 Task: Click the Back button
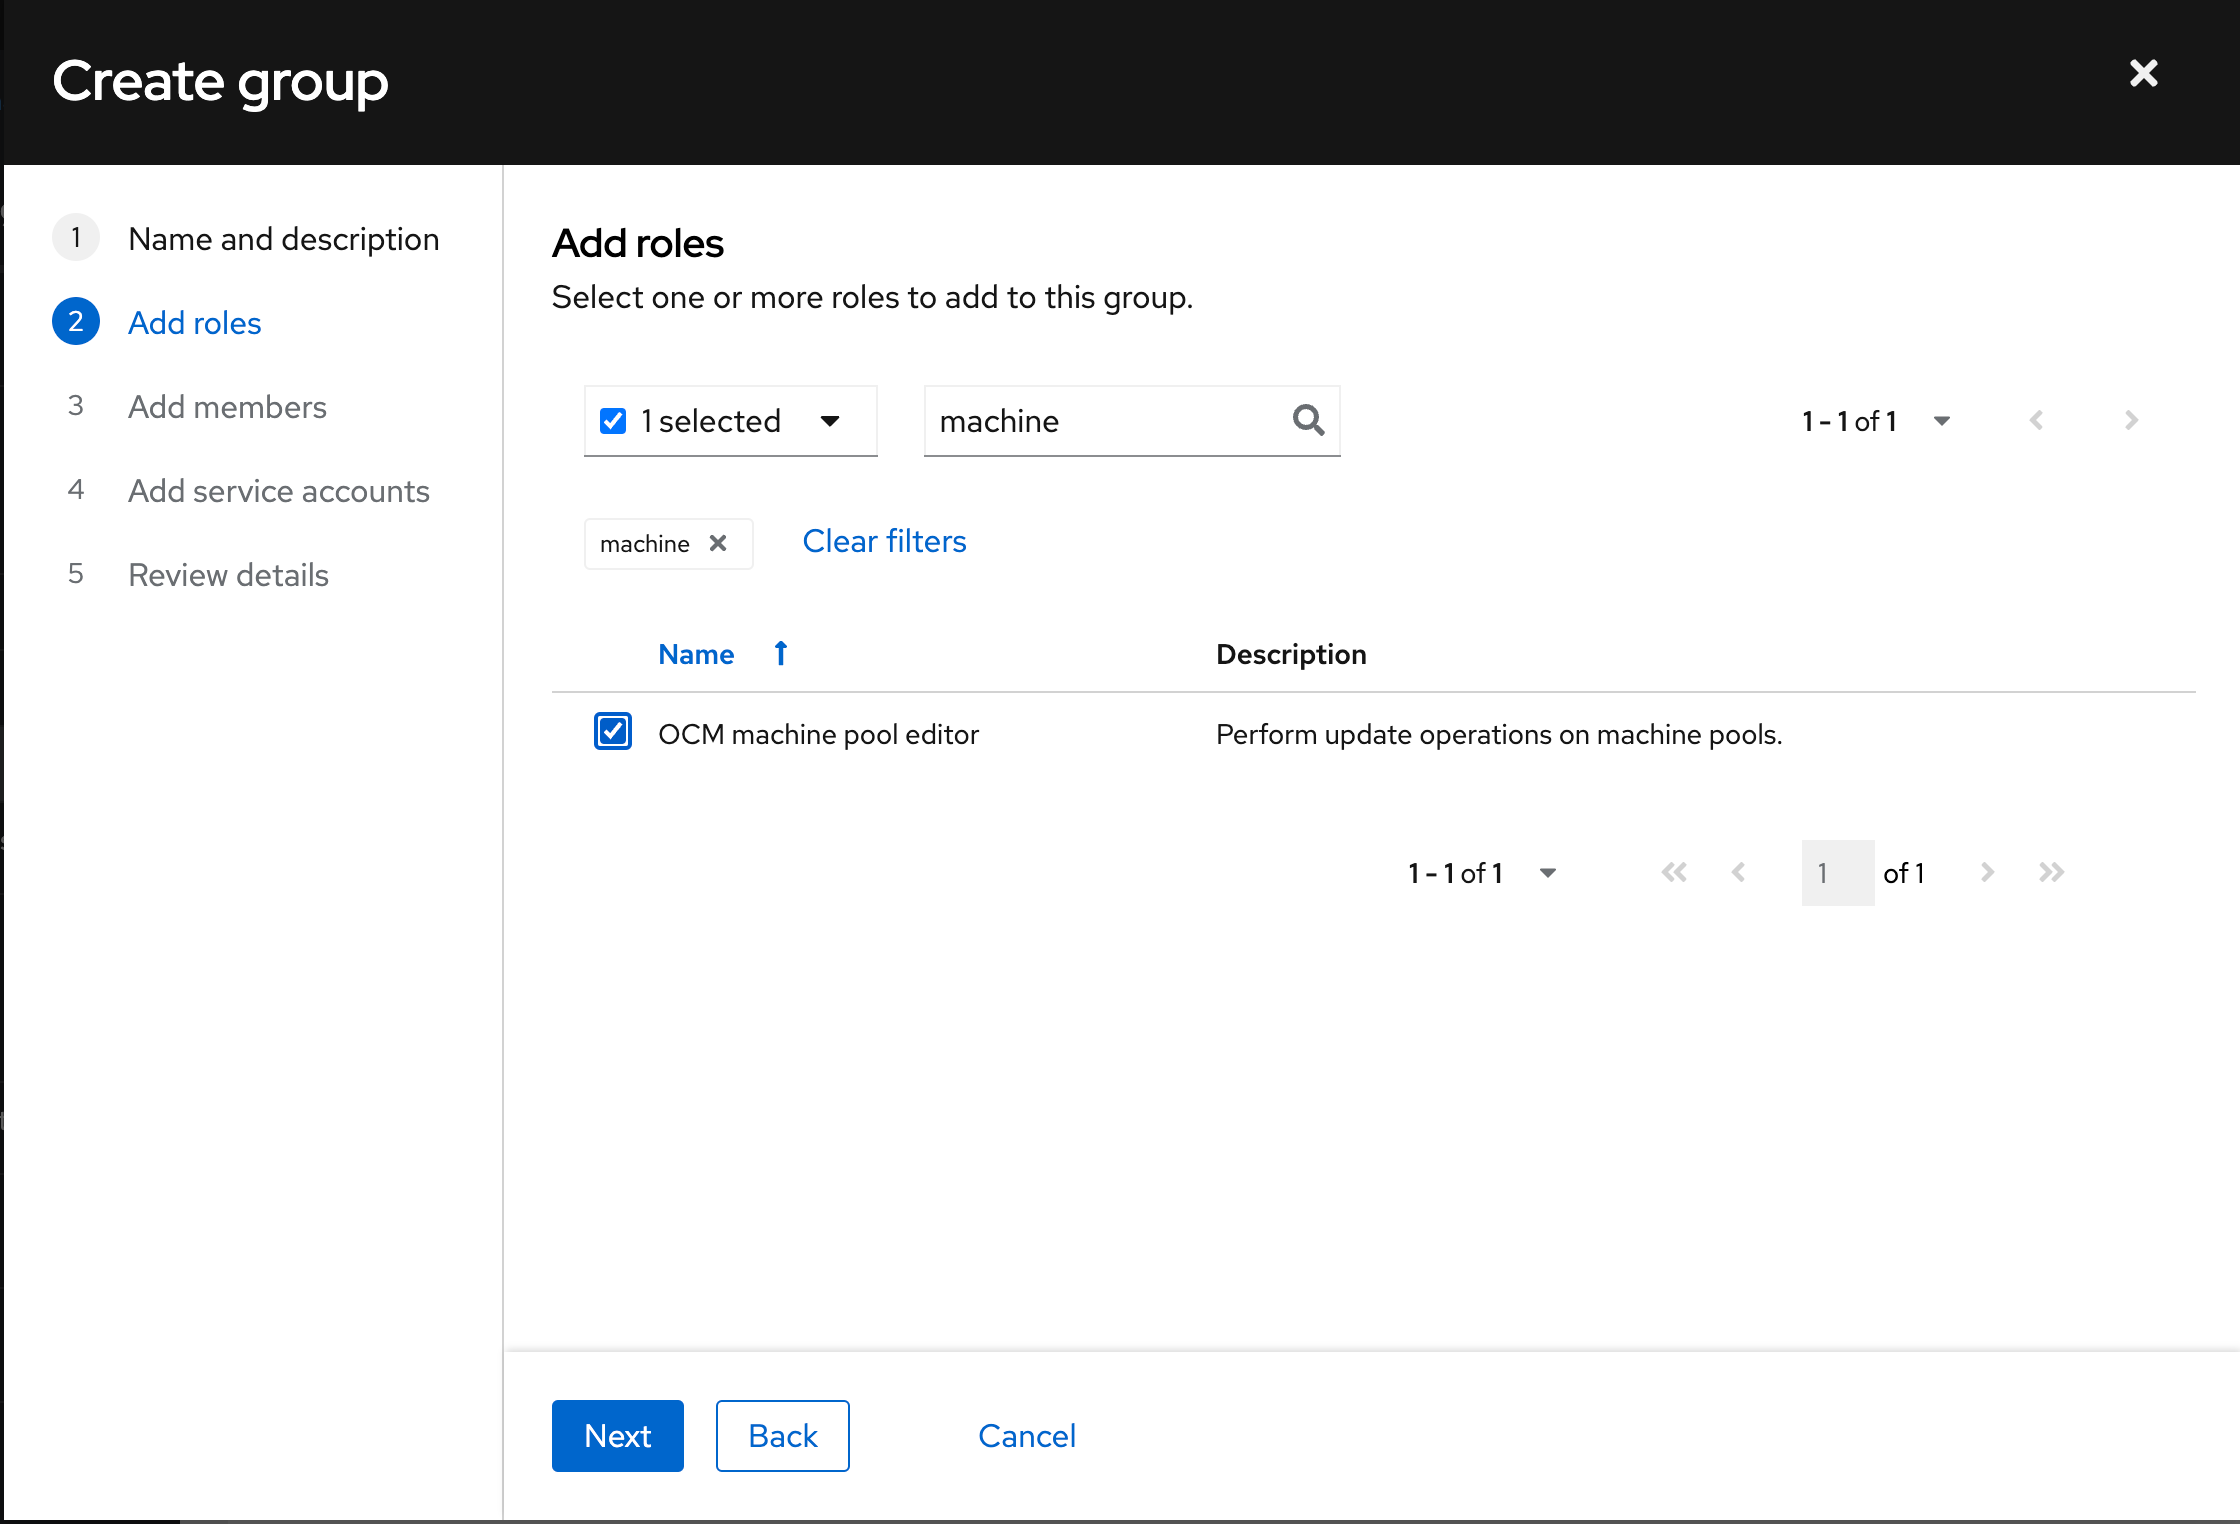[782, 1436]
